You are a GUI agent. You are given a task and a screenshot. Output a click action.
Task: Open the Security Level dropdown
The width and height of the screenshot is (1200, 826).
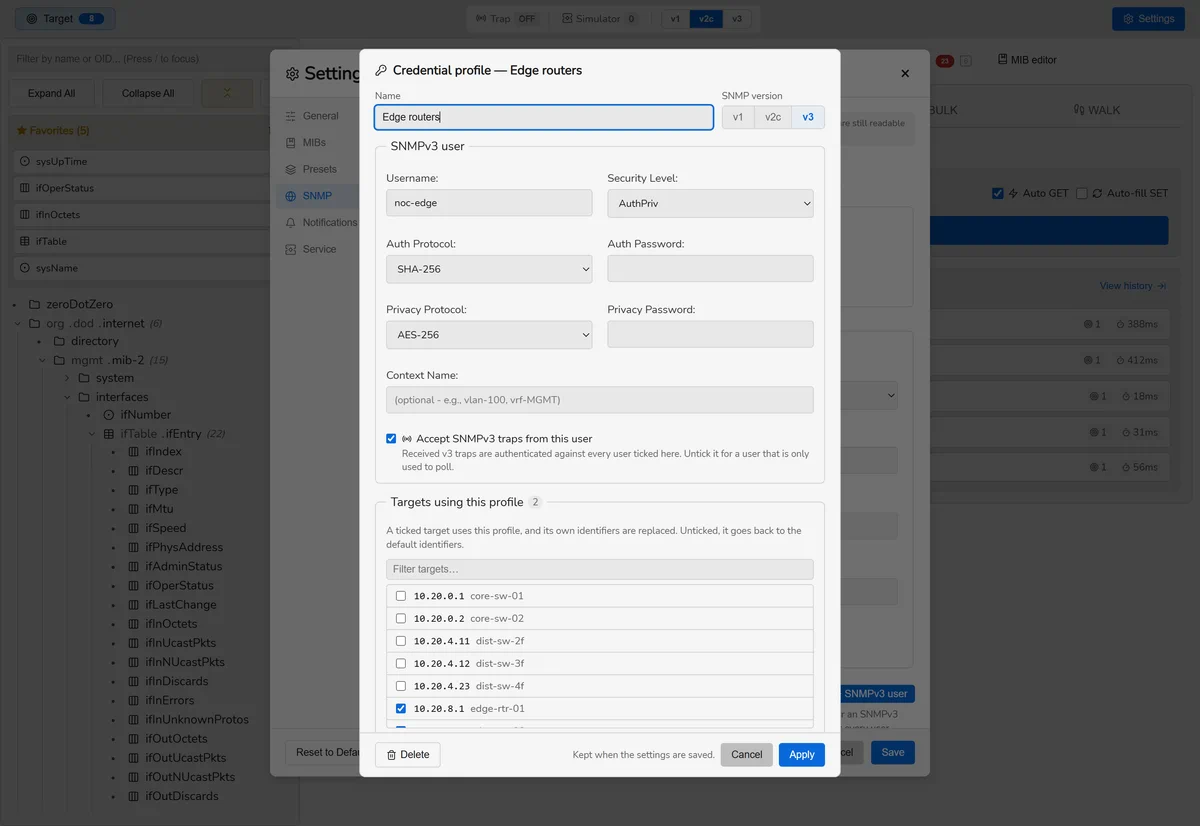coord(710,203)
